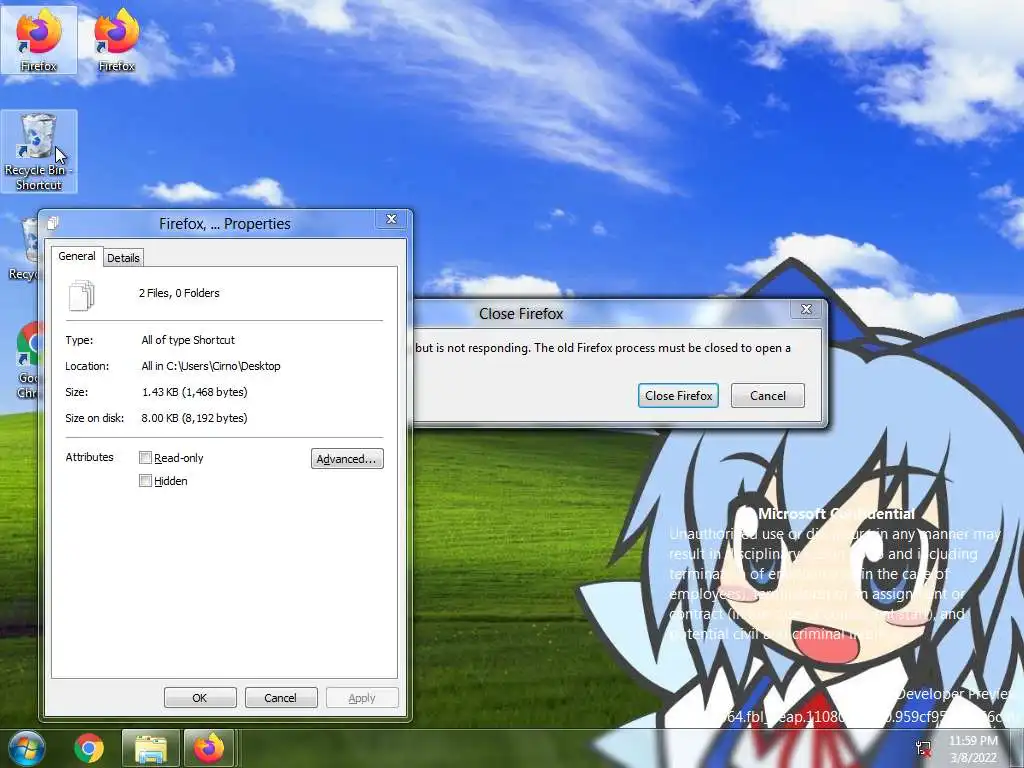Select the partly hidden Recycle Bin icon
The width and height of the screenshot is (1024, 768).
tap(25, 249)
